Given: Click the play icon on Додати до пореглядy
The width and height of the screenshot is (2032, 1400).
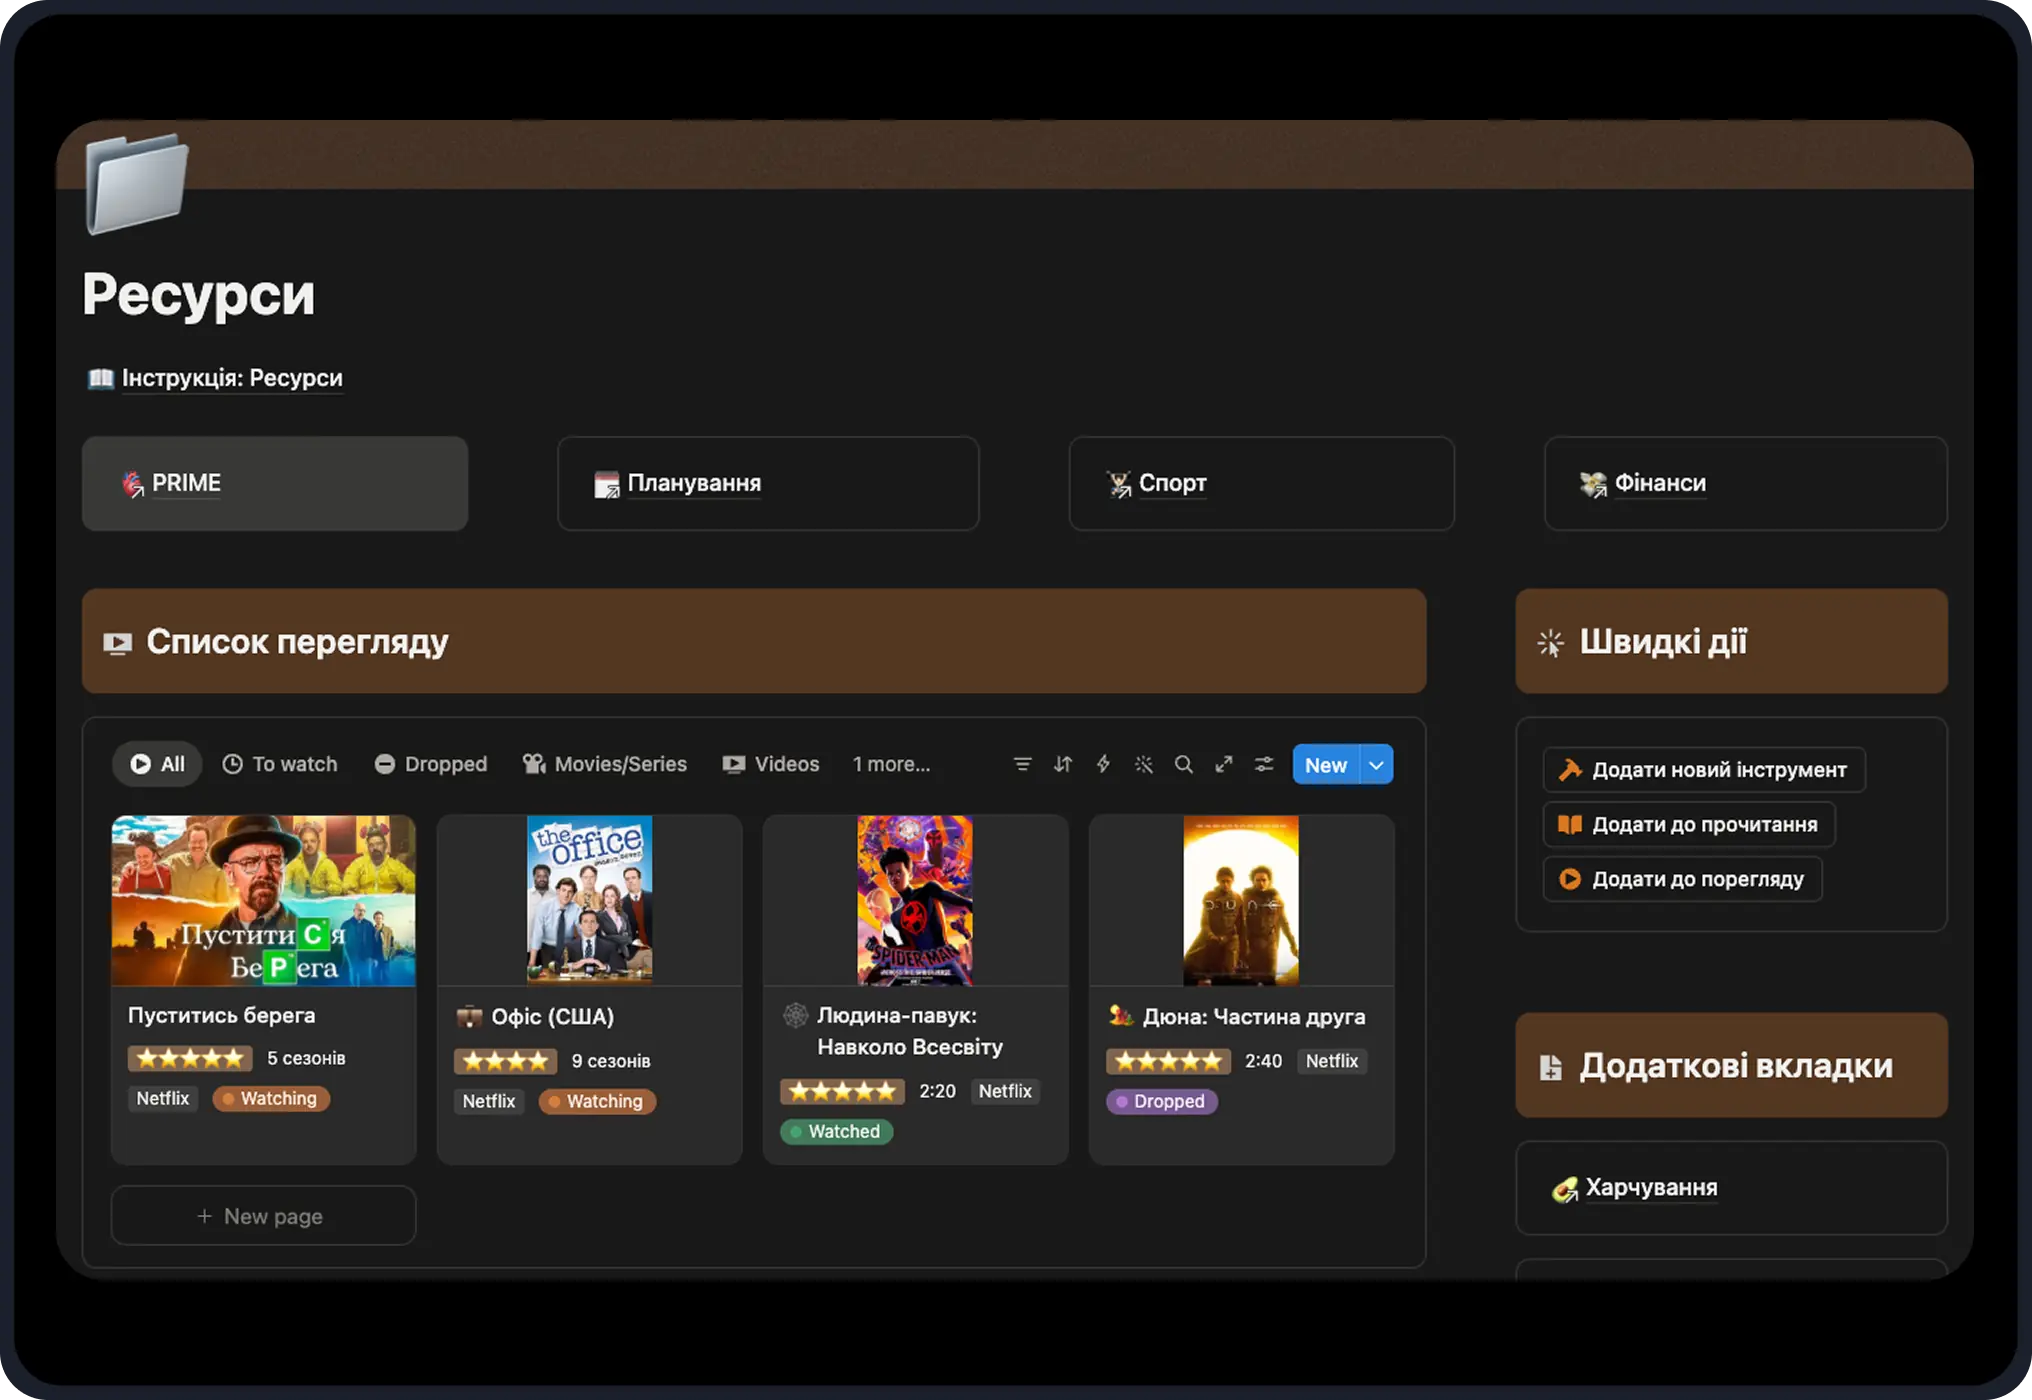Looking at the screenshot, I should (1570, 880).
